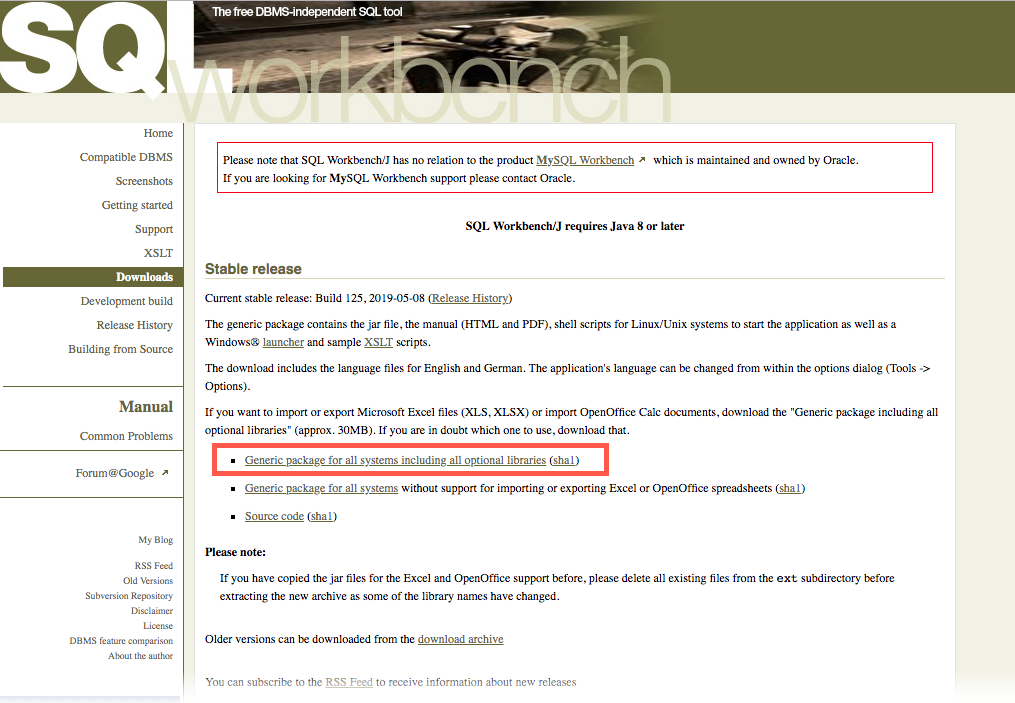1015x703 pixels.
Task: Open the Manual heading link in sidebar
Action: (x=146, y=407)
